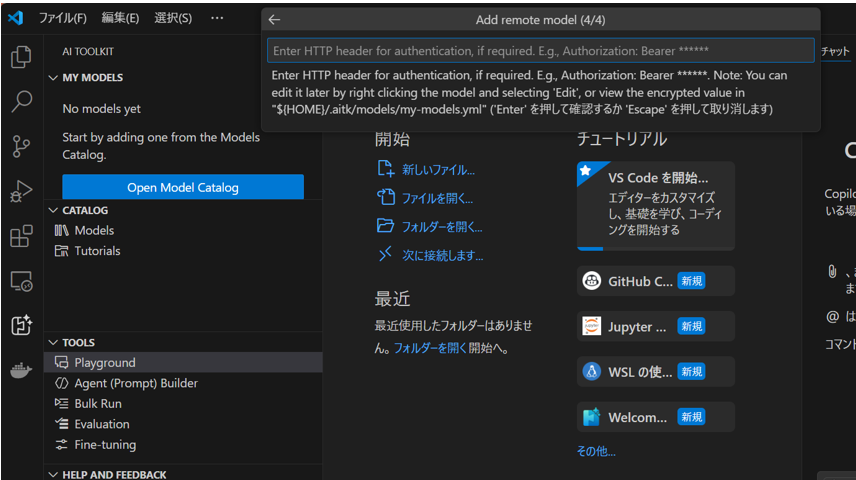Click the AI TOOLKIT panel title

88,51
